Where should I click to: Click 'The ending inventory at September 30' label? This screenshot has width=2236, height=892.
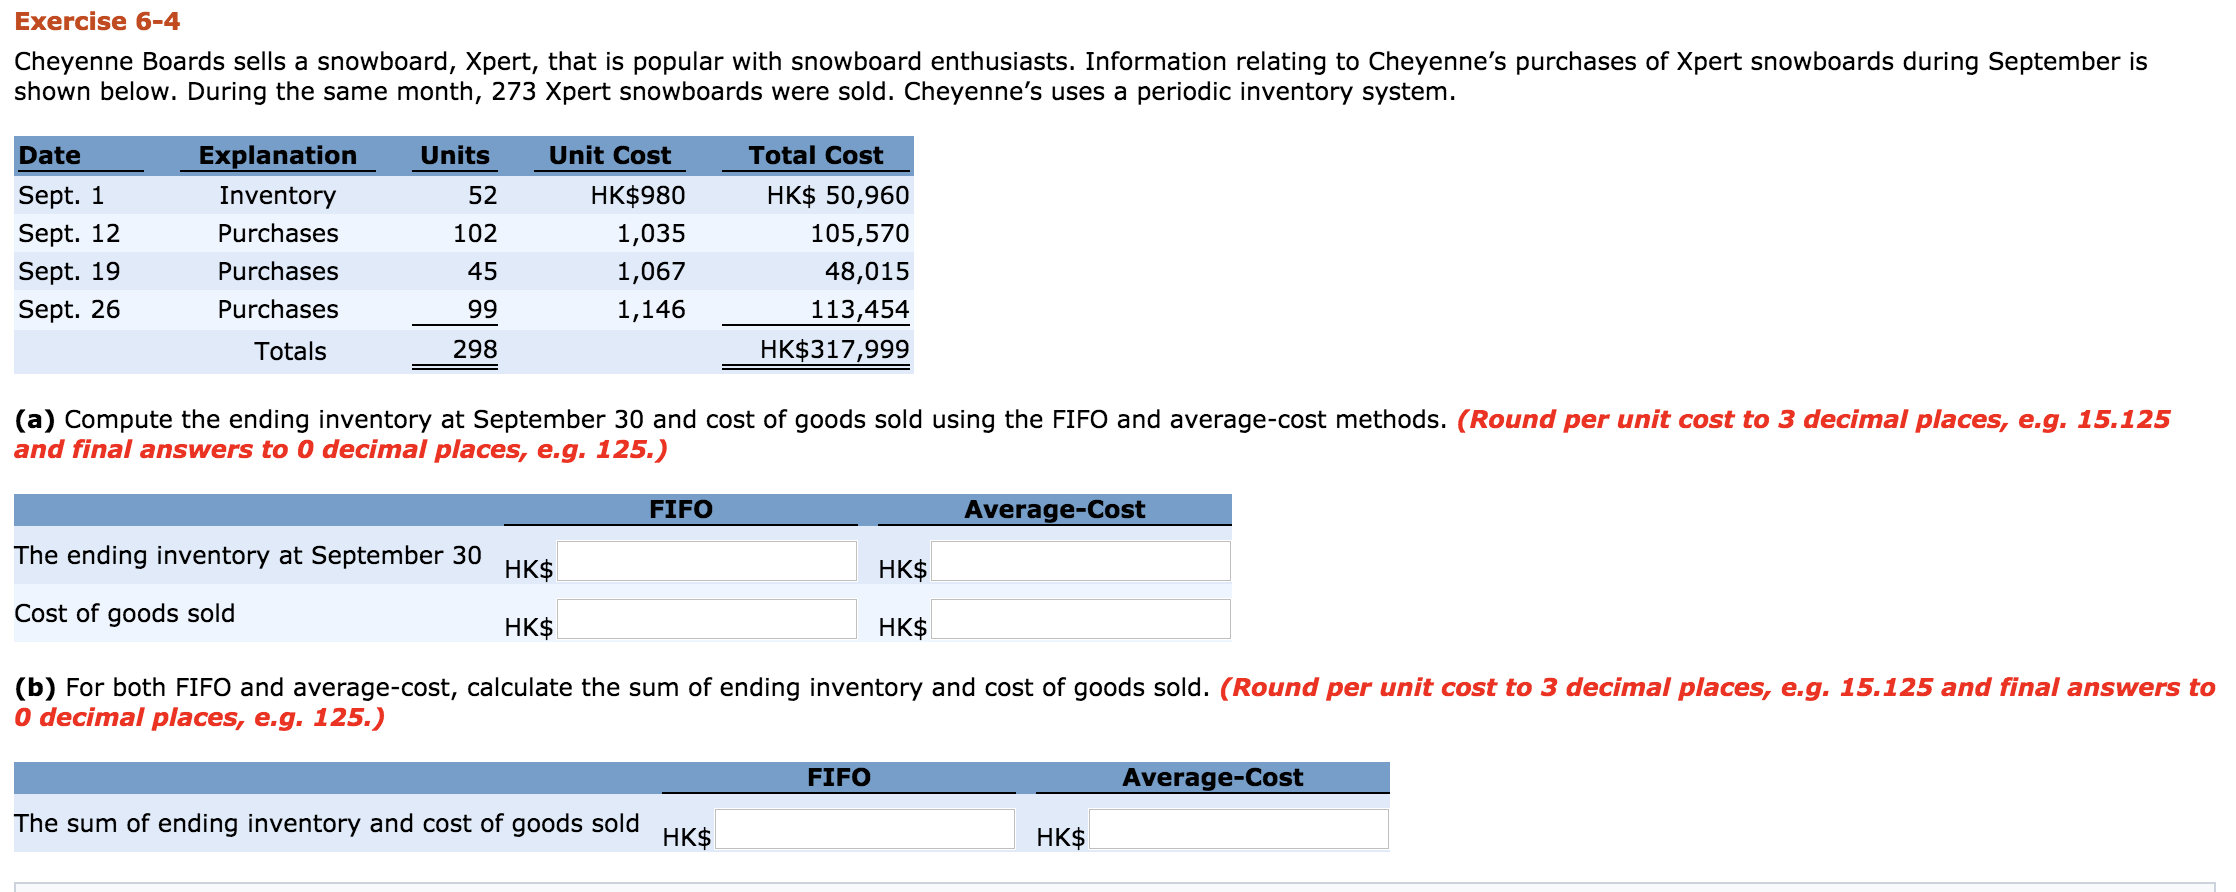(x=248, y=555)
